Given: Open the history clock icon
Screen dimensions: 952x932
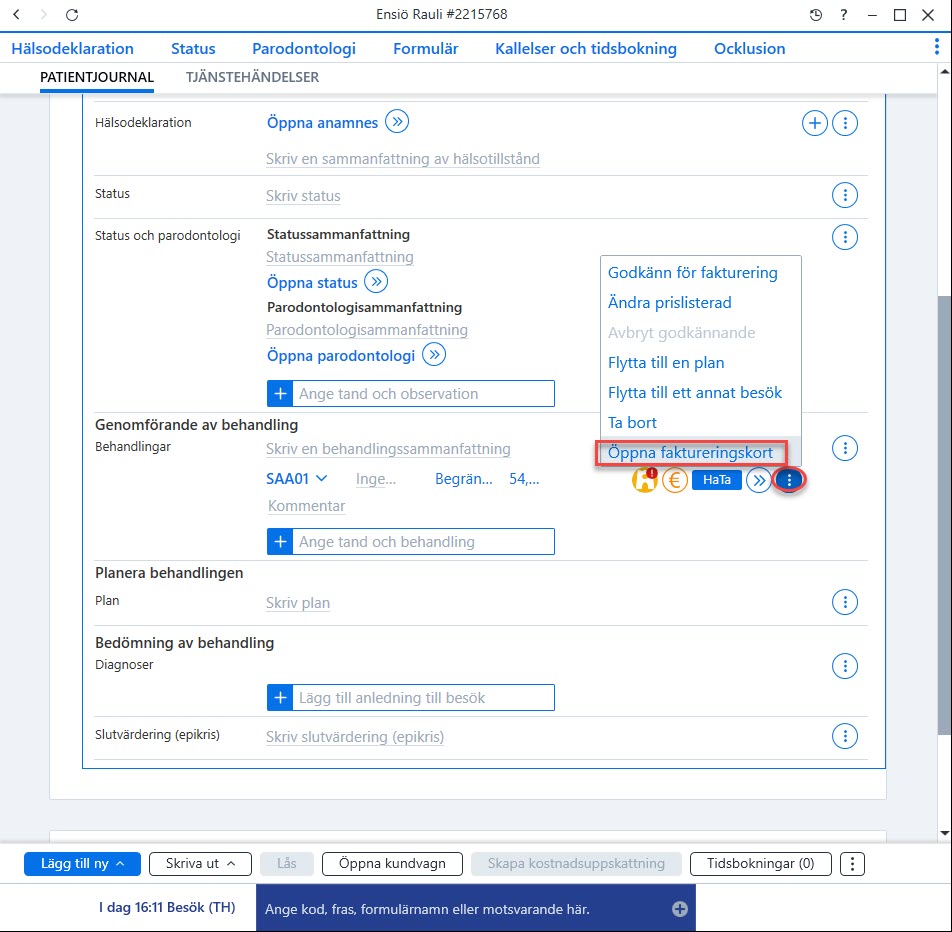Looking at the screenshot, I should point(815,15).
